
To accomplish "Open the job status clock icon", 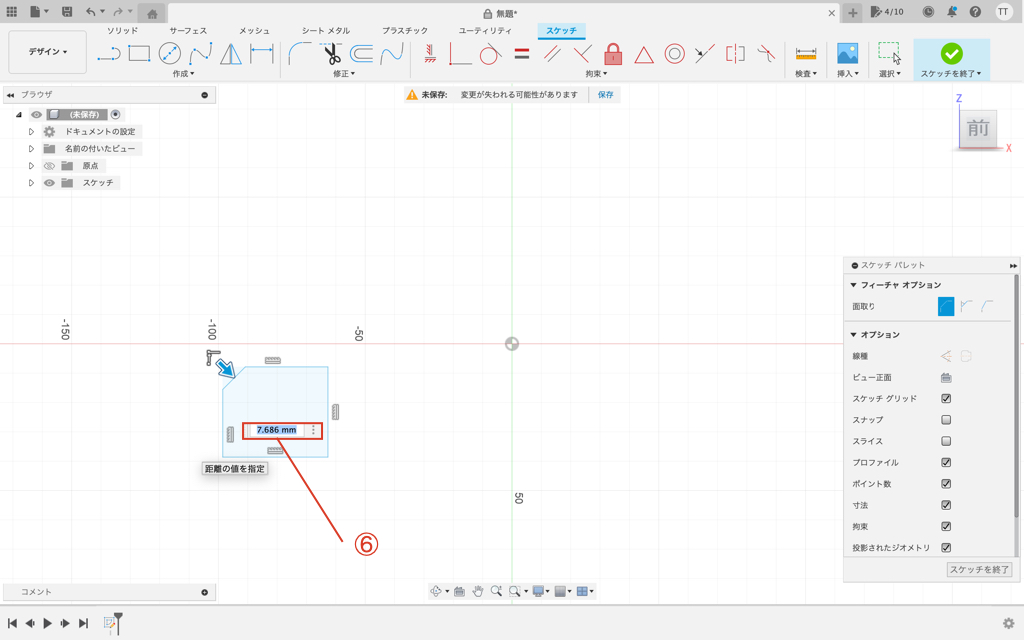I will click(928, 12).
